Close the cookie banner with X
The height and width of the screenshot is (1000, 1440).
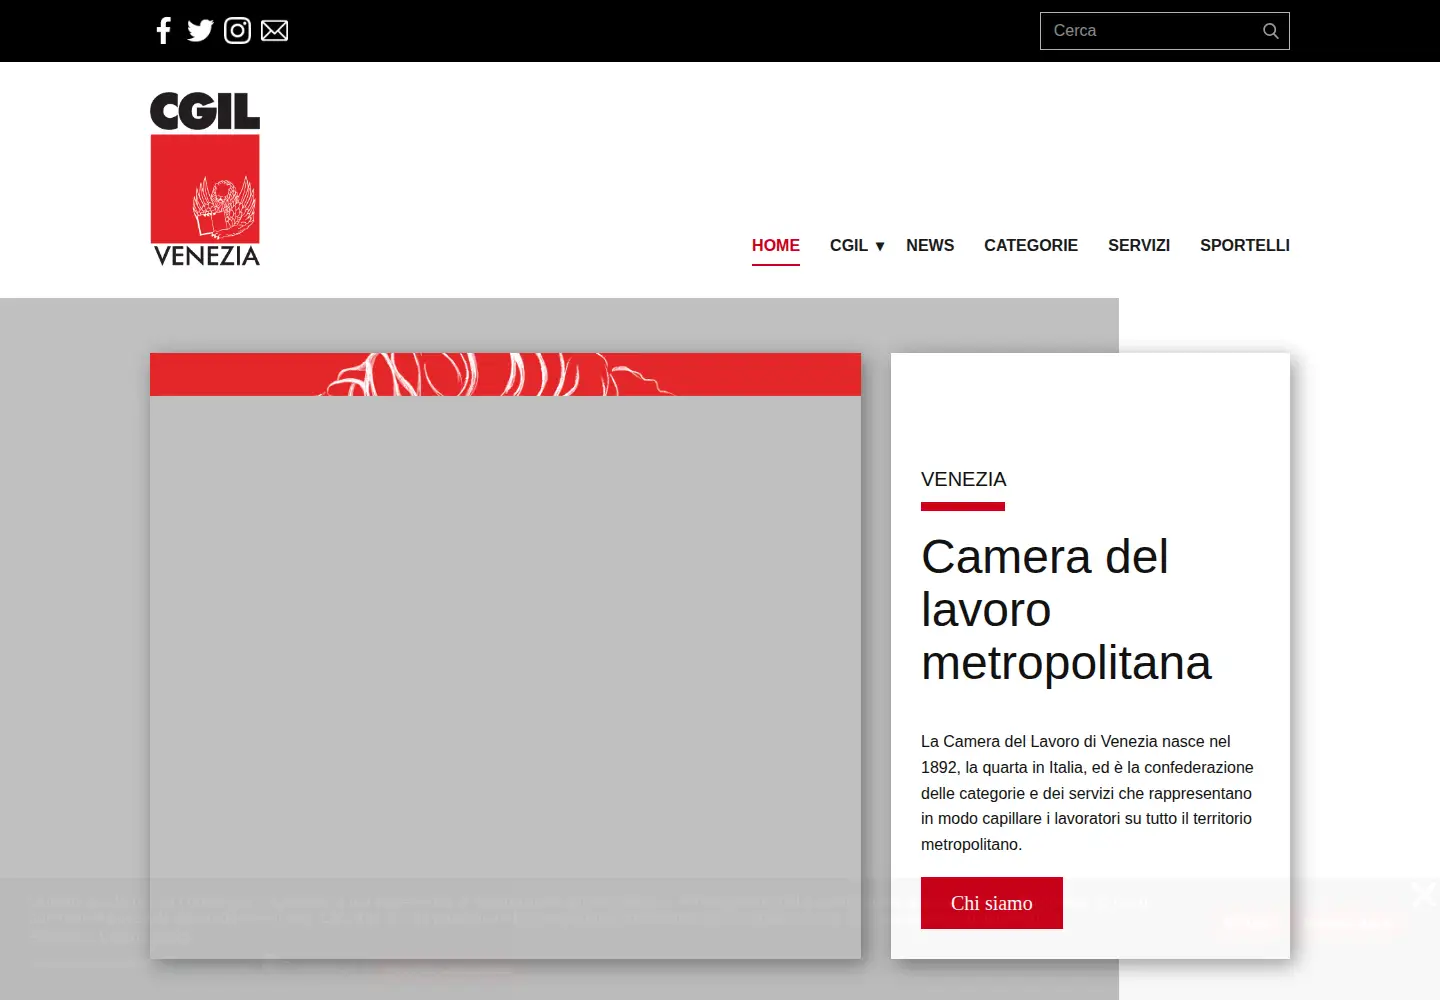(x=1424, y=895)
